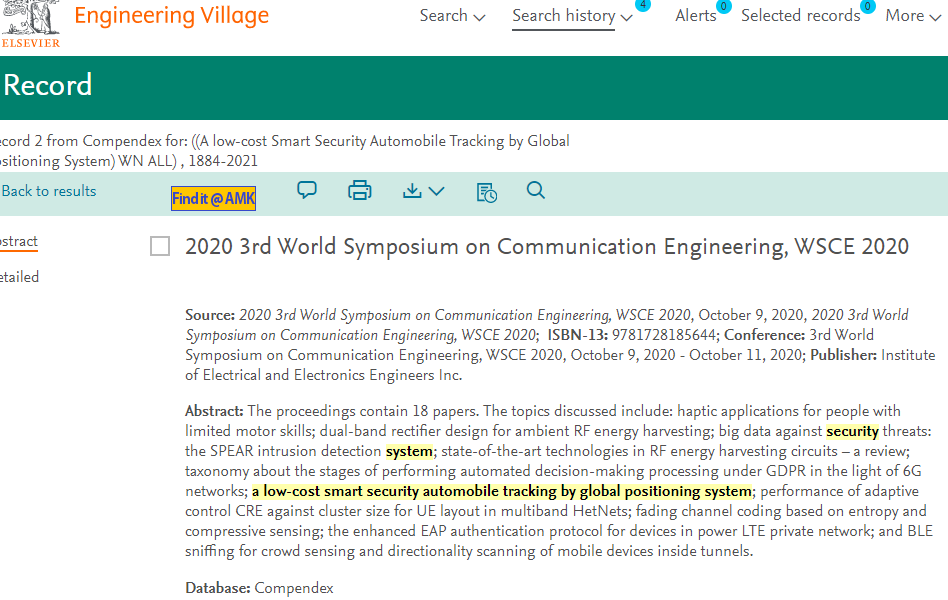Click the Alerts badge count 0
This screenshot has height=600, width=948.
tap(724, 6)
